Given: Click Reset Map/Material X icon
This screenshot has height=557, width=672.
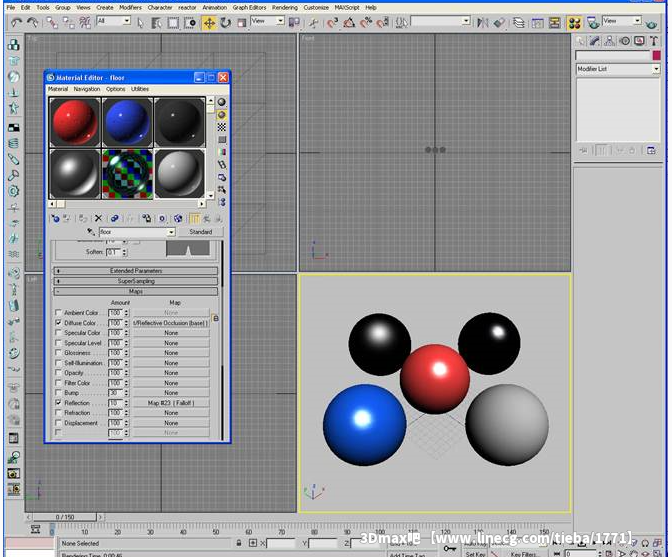Looking at the screenshot, I should (x=98, y=219).
